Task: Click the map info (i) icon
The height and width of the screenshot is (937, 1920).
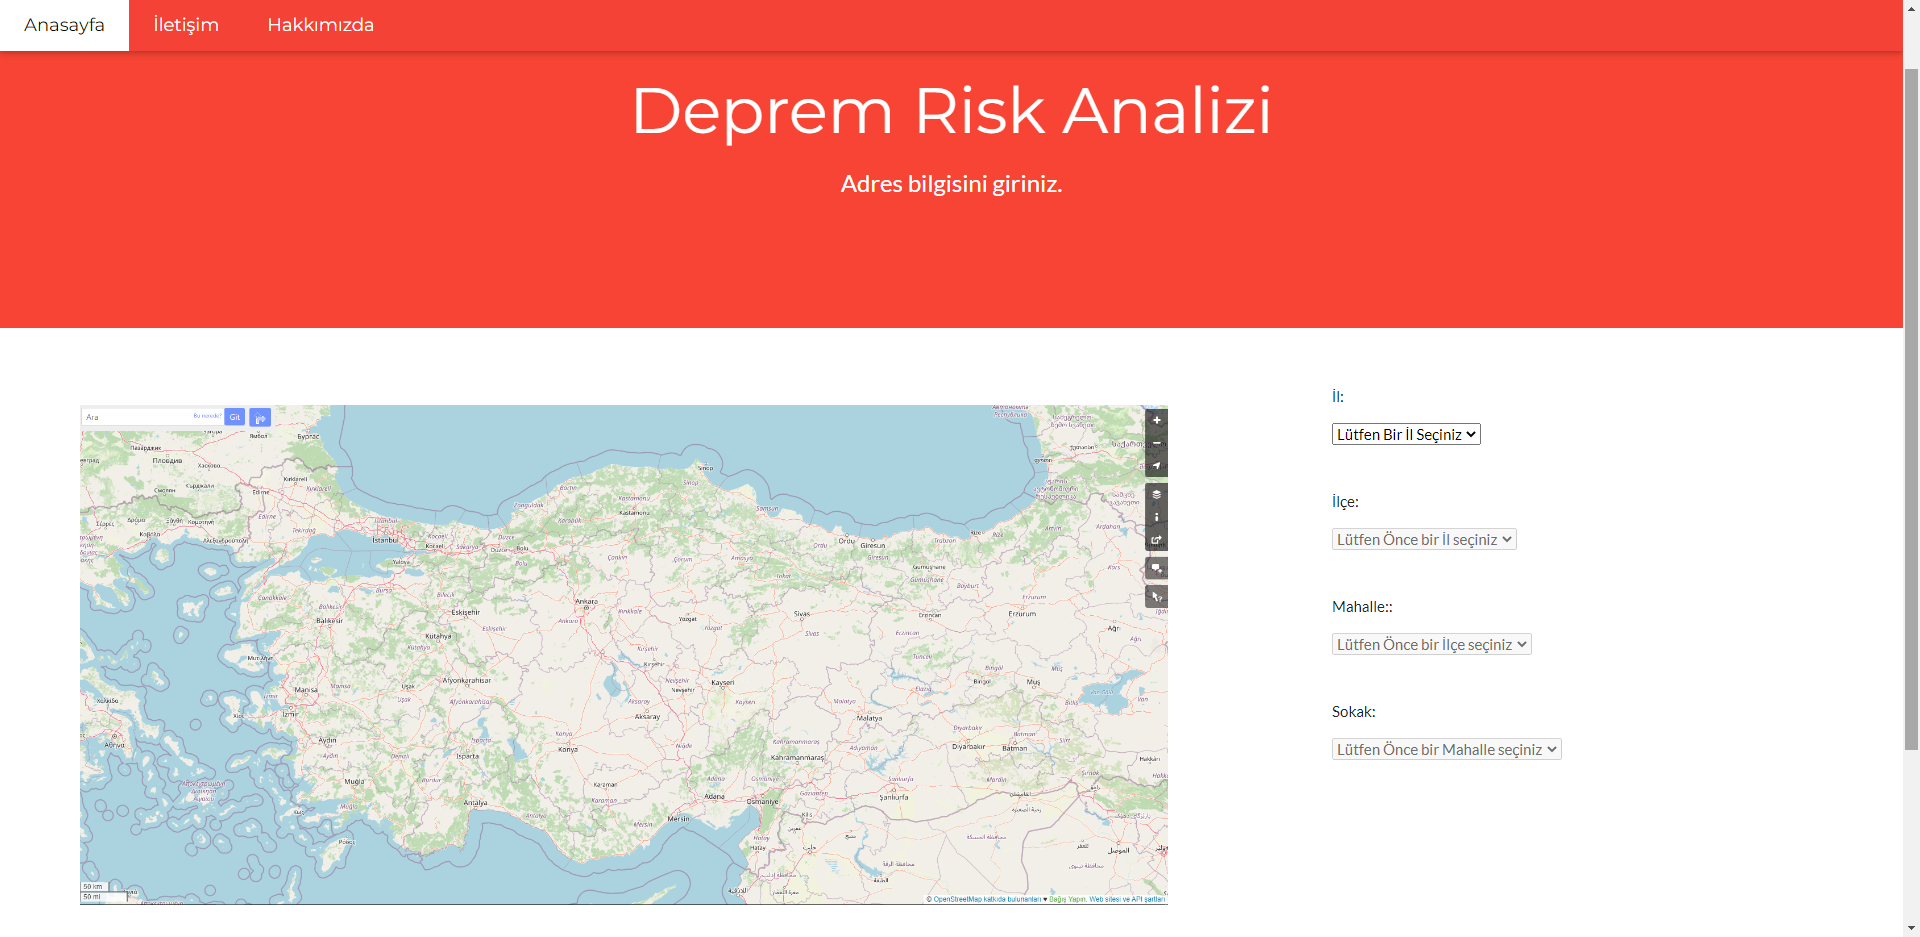Action: [x=1157, y=517]
